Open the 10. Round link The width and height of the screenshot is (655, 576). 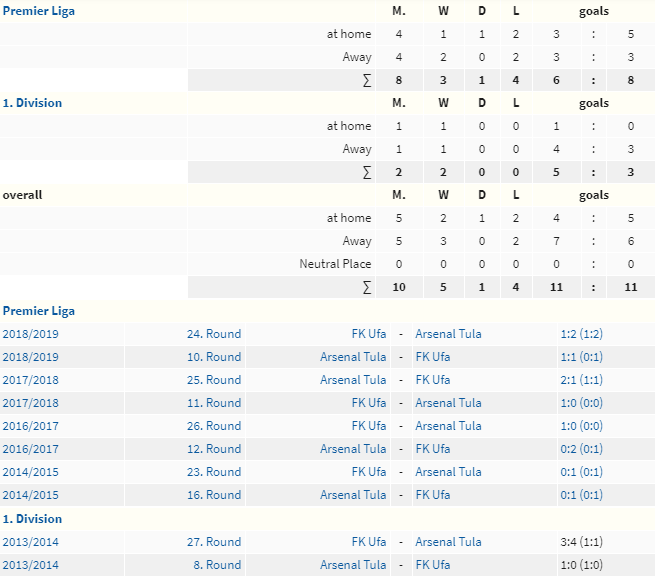[x=214, y=357]
